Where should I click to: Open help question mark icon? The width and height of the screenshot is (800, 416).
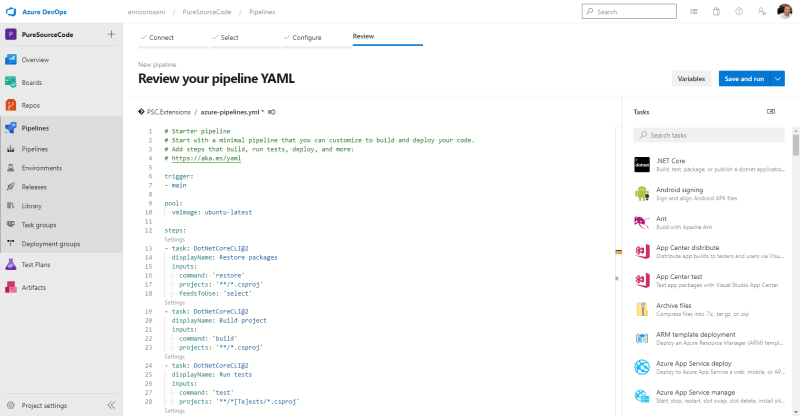point(739,11)
